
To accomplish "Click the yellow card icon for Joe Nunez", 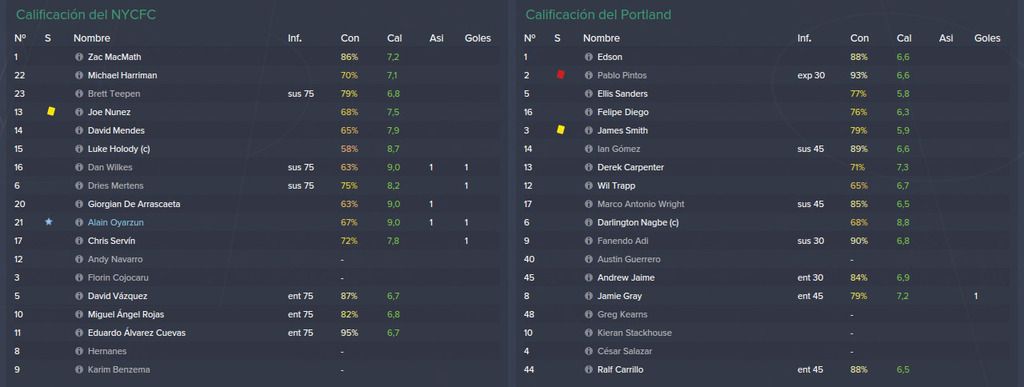I will pos(51,112).
